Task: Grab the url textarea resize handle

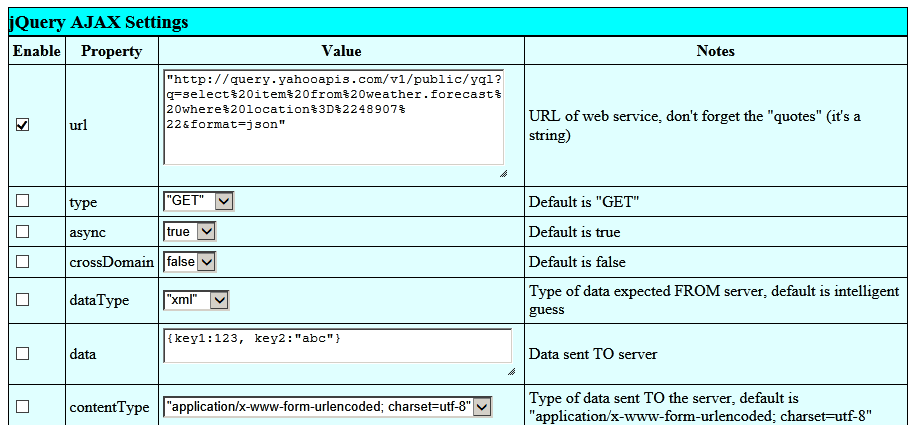Action: pyautogui.click(x=503, y=173)
